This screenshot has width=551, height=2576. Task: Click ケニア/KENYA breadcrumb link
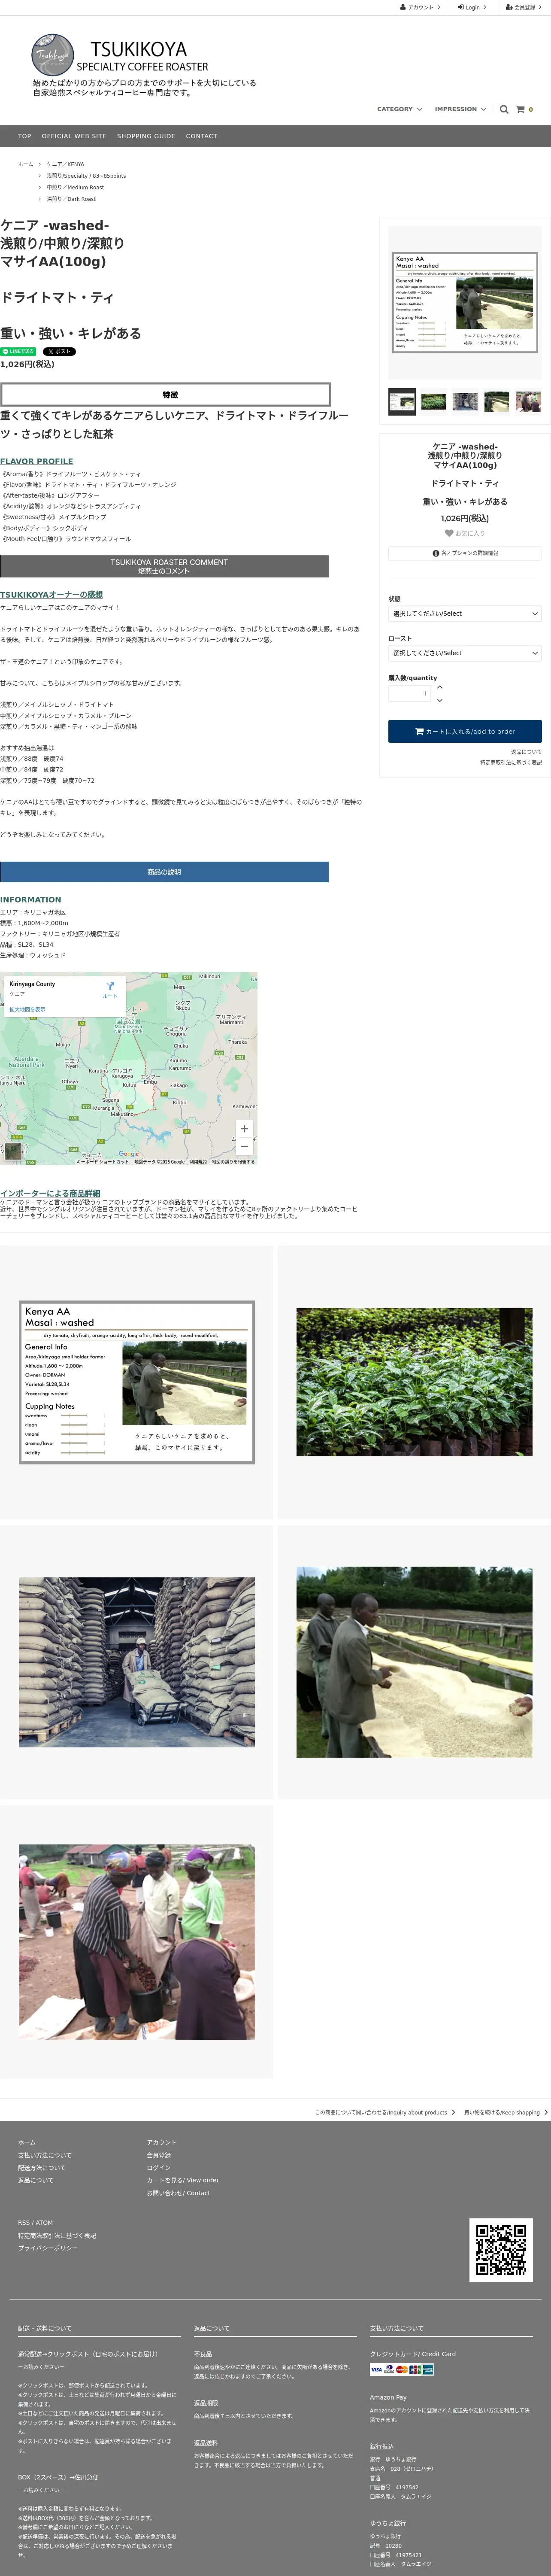(65, 164)
